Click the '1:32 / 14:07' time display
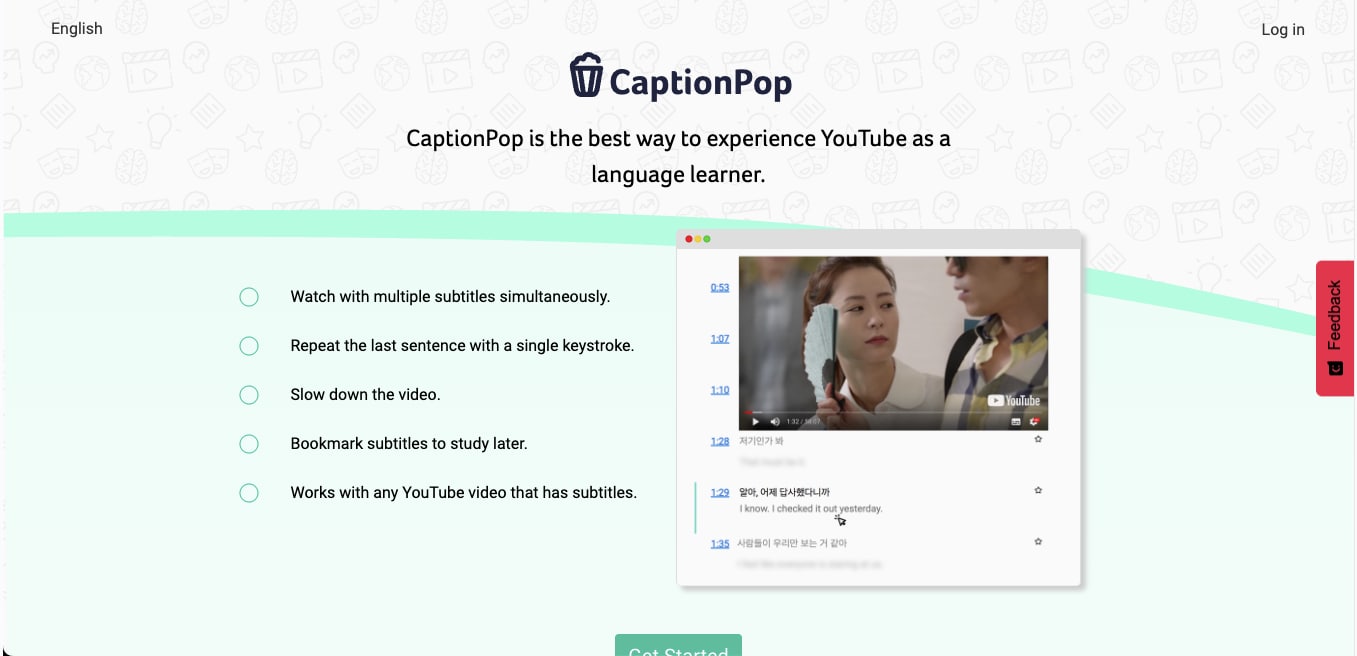Viewport: 1357px width, 656px height. [x=803, y=422]
